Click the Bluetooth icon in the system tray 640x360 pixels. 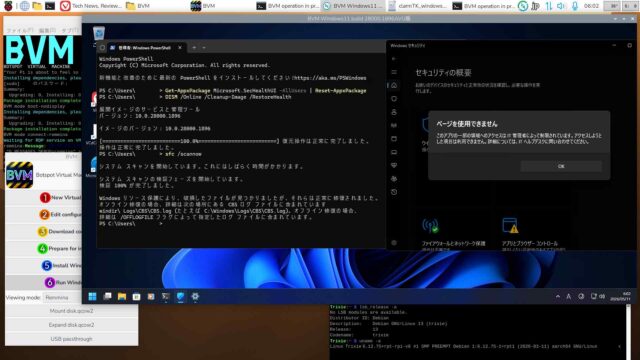pyautogui.click(x=535, y=6)
